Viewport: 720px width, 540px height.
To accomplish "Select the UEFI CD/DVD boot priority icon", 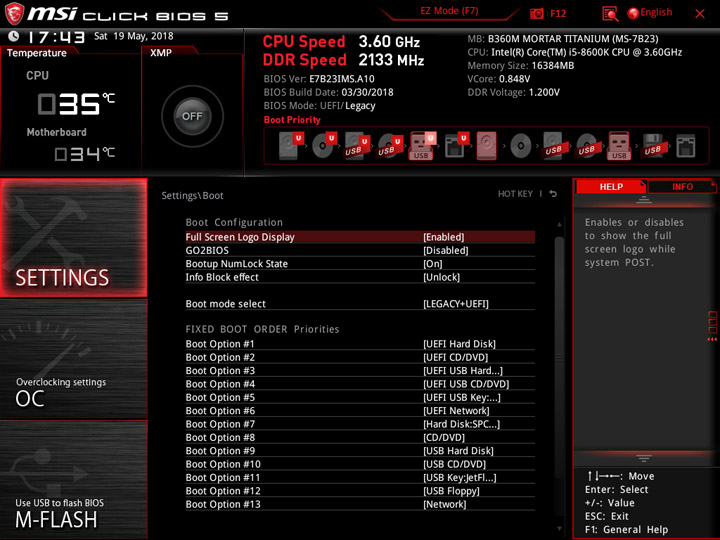I will 324,146.
